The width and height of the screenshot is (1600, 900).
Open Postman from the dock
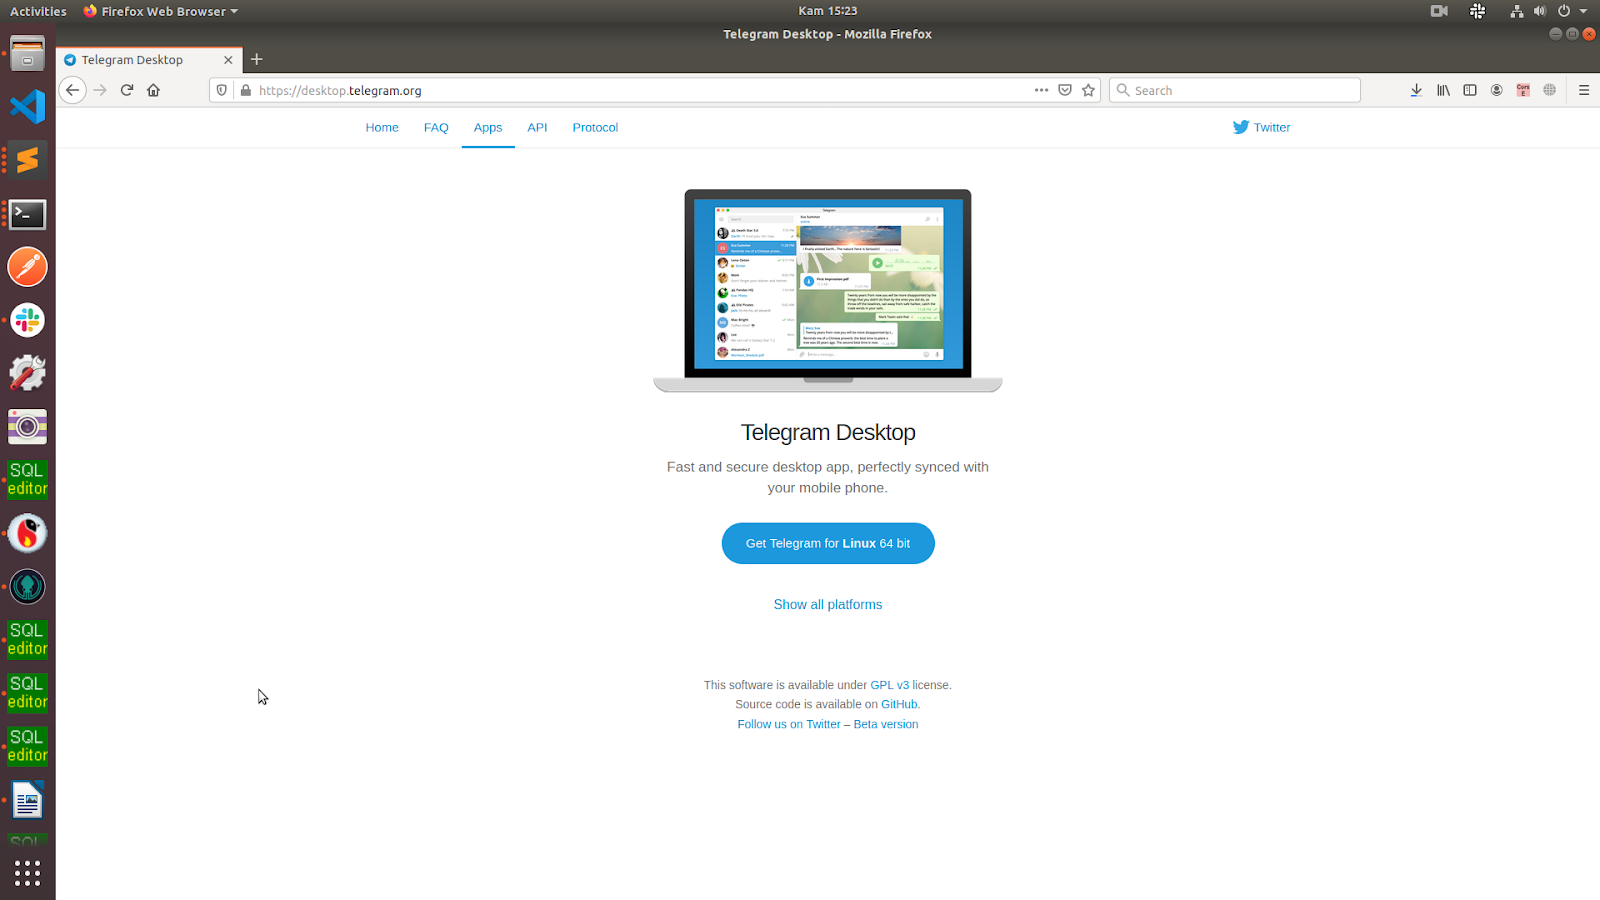point(27,267)
